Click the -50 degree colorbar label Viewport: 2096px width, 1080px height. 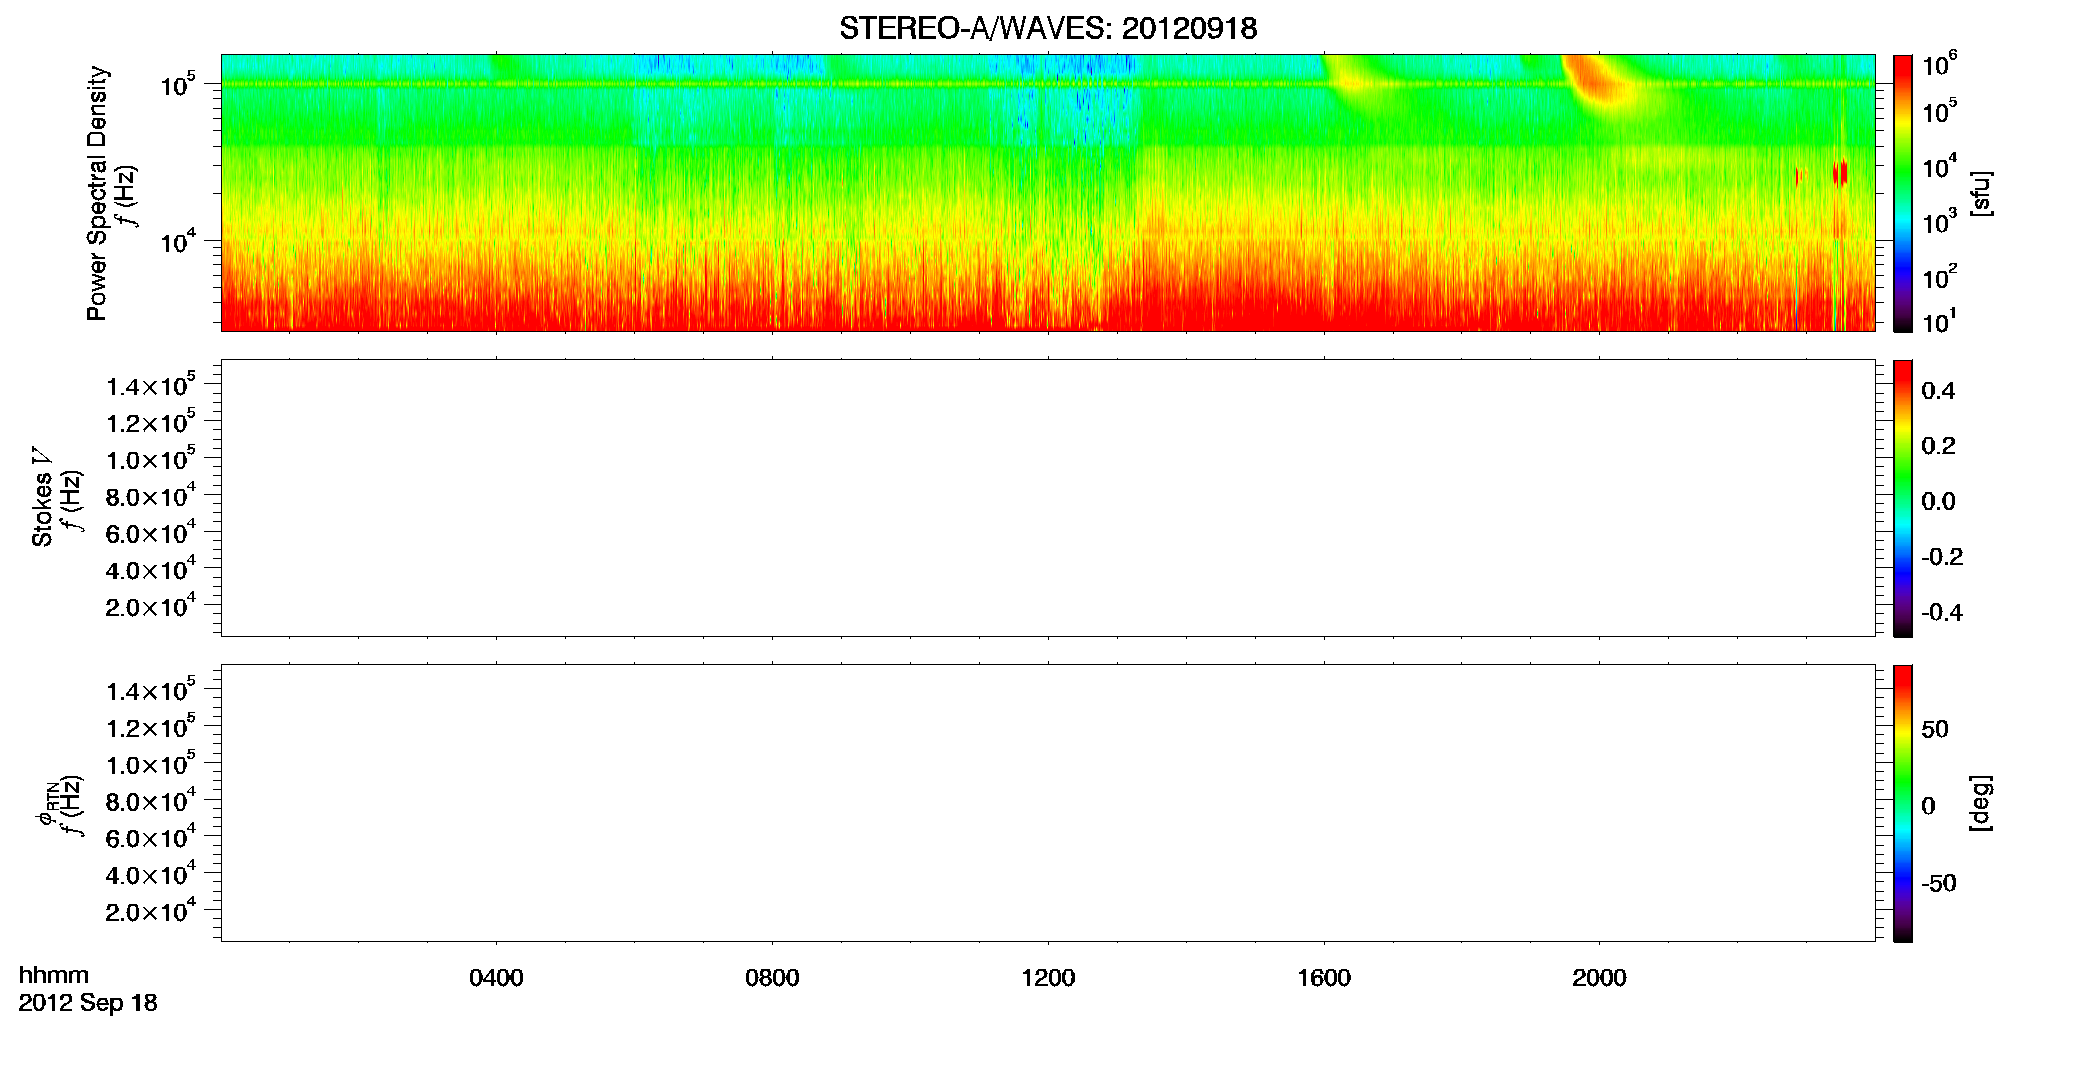[1939, 884]
